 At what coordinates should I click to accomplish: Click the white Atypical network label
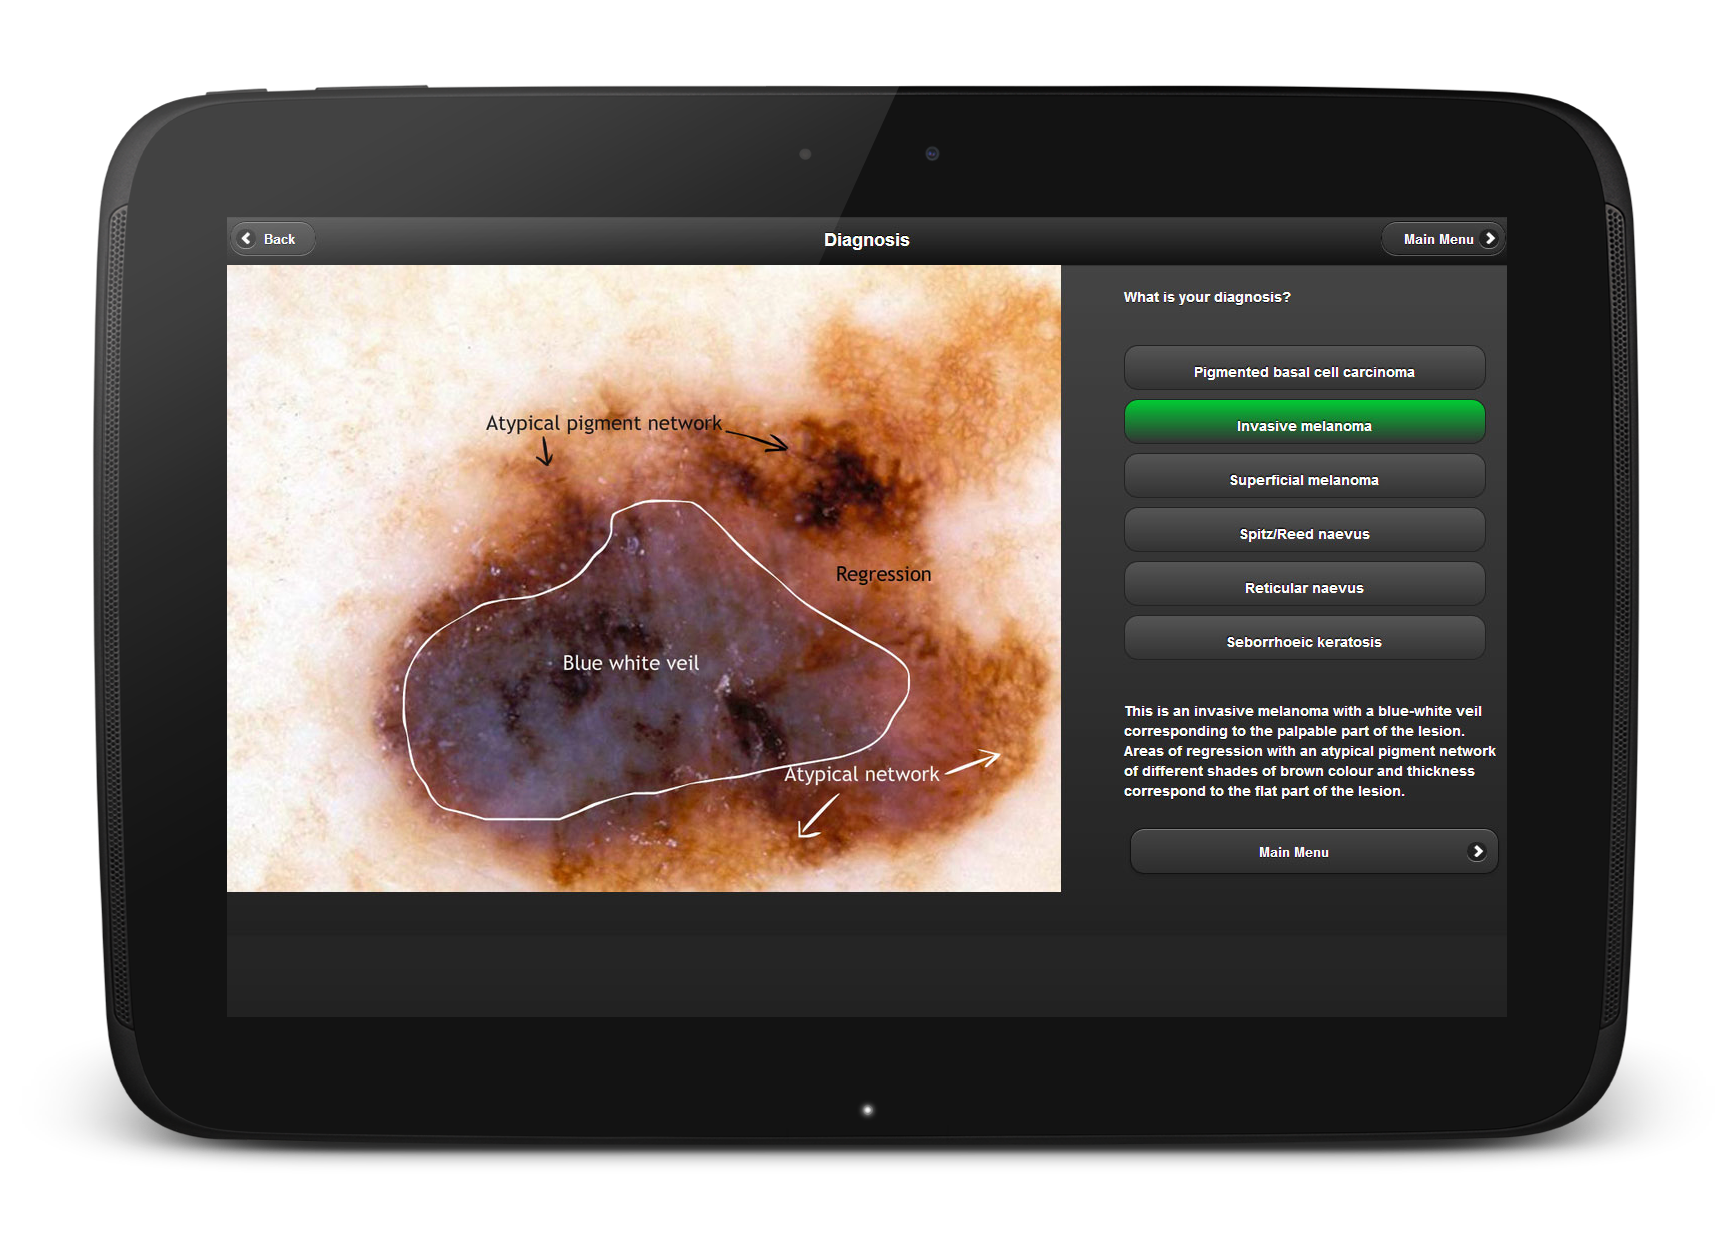[861, 774]
